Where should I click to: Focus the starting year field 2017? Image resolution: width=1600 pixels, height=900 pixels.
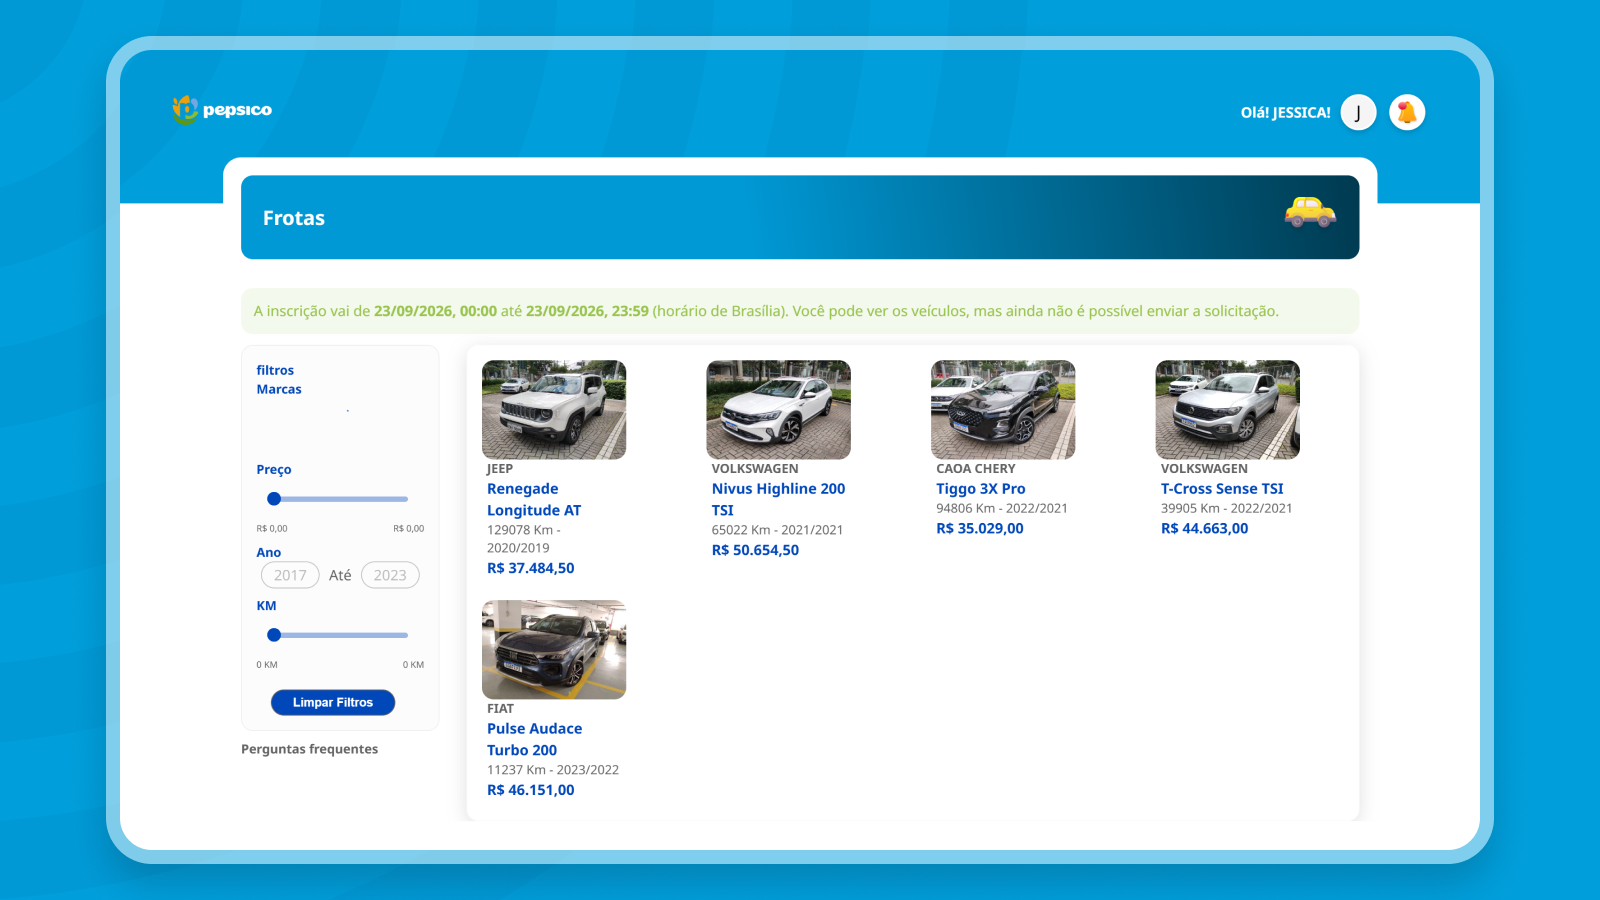(x=290, y=575)
